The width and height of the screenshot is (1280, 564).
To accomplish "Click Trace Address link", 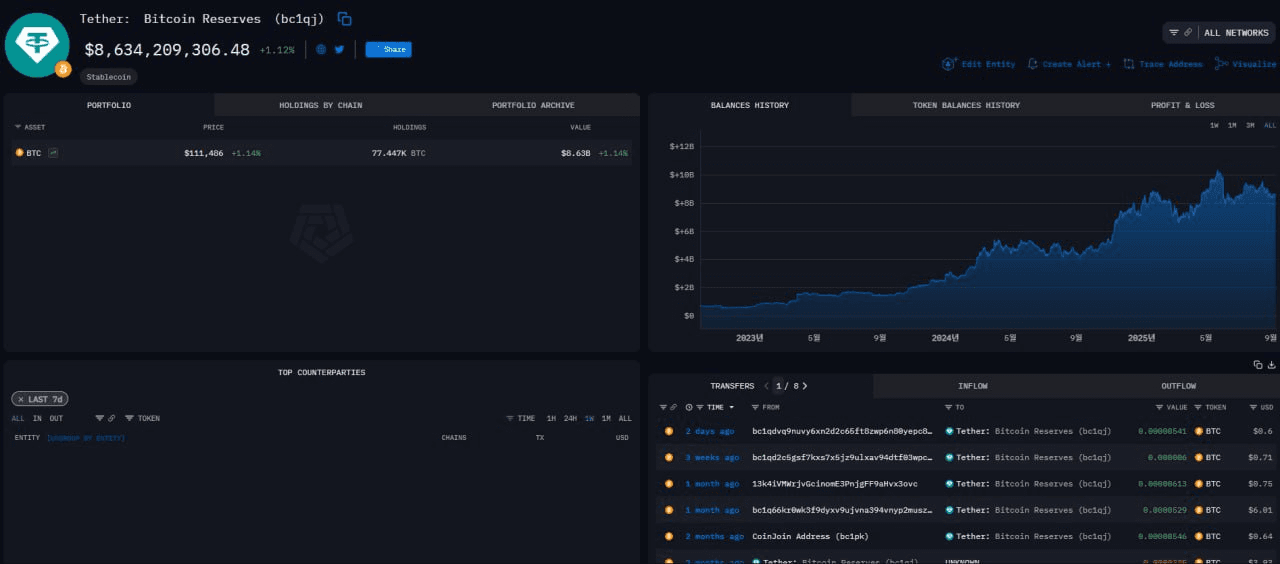I will coord(1163,64).
